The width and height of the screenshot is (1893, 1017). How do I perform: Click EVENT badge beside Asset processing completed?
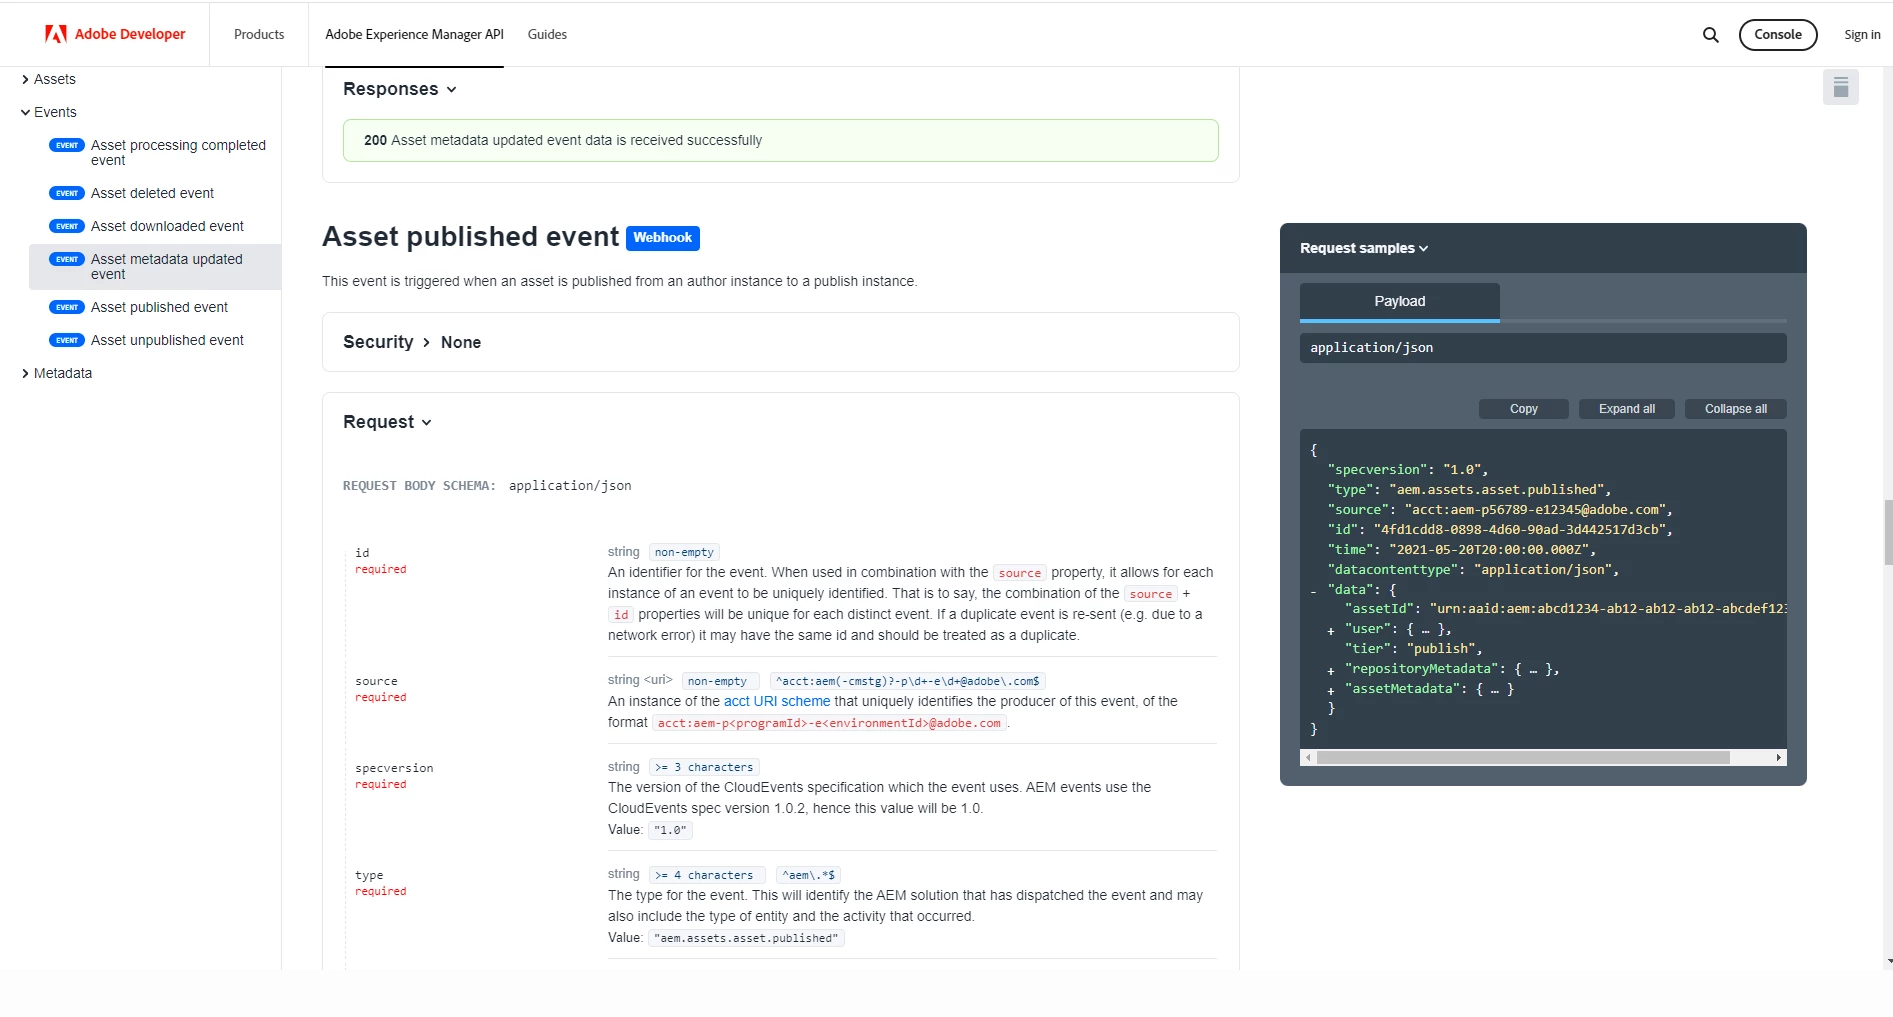tap(67, 145)
